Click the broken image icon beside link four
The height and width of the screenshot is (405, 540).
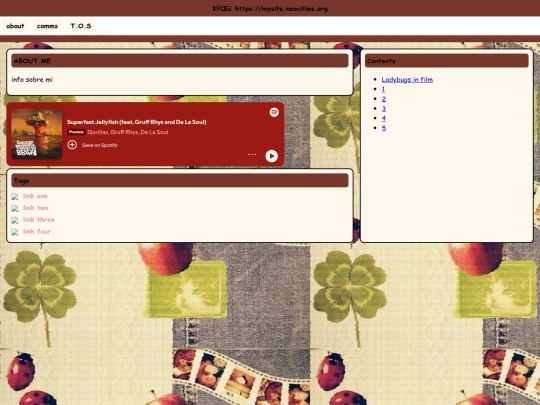tap(15, 232)
